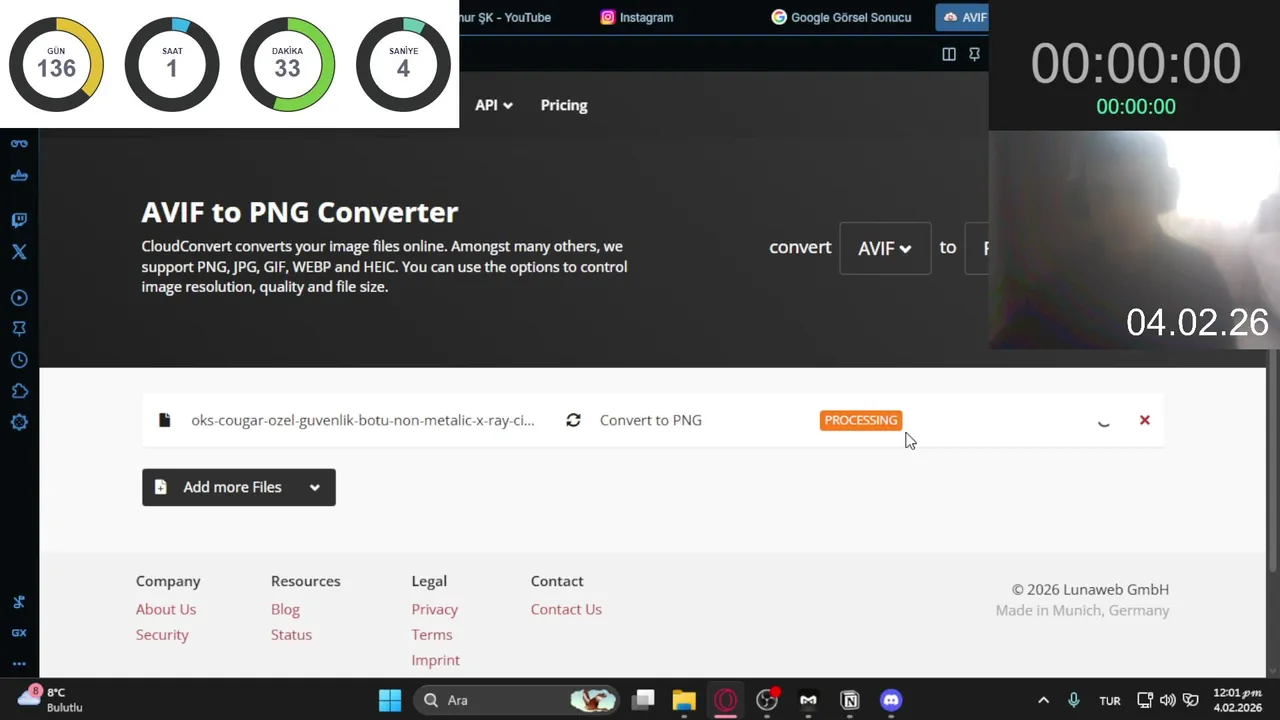The width and height of the screenshot is (1280, 720).
Task: Switch to the YouTube tab
Action: (504, 17)
